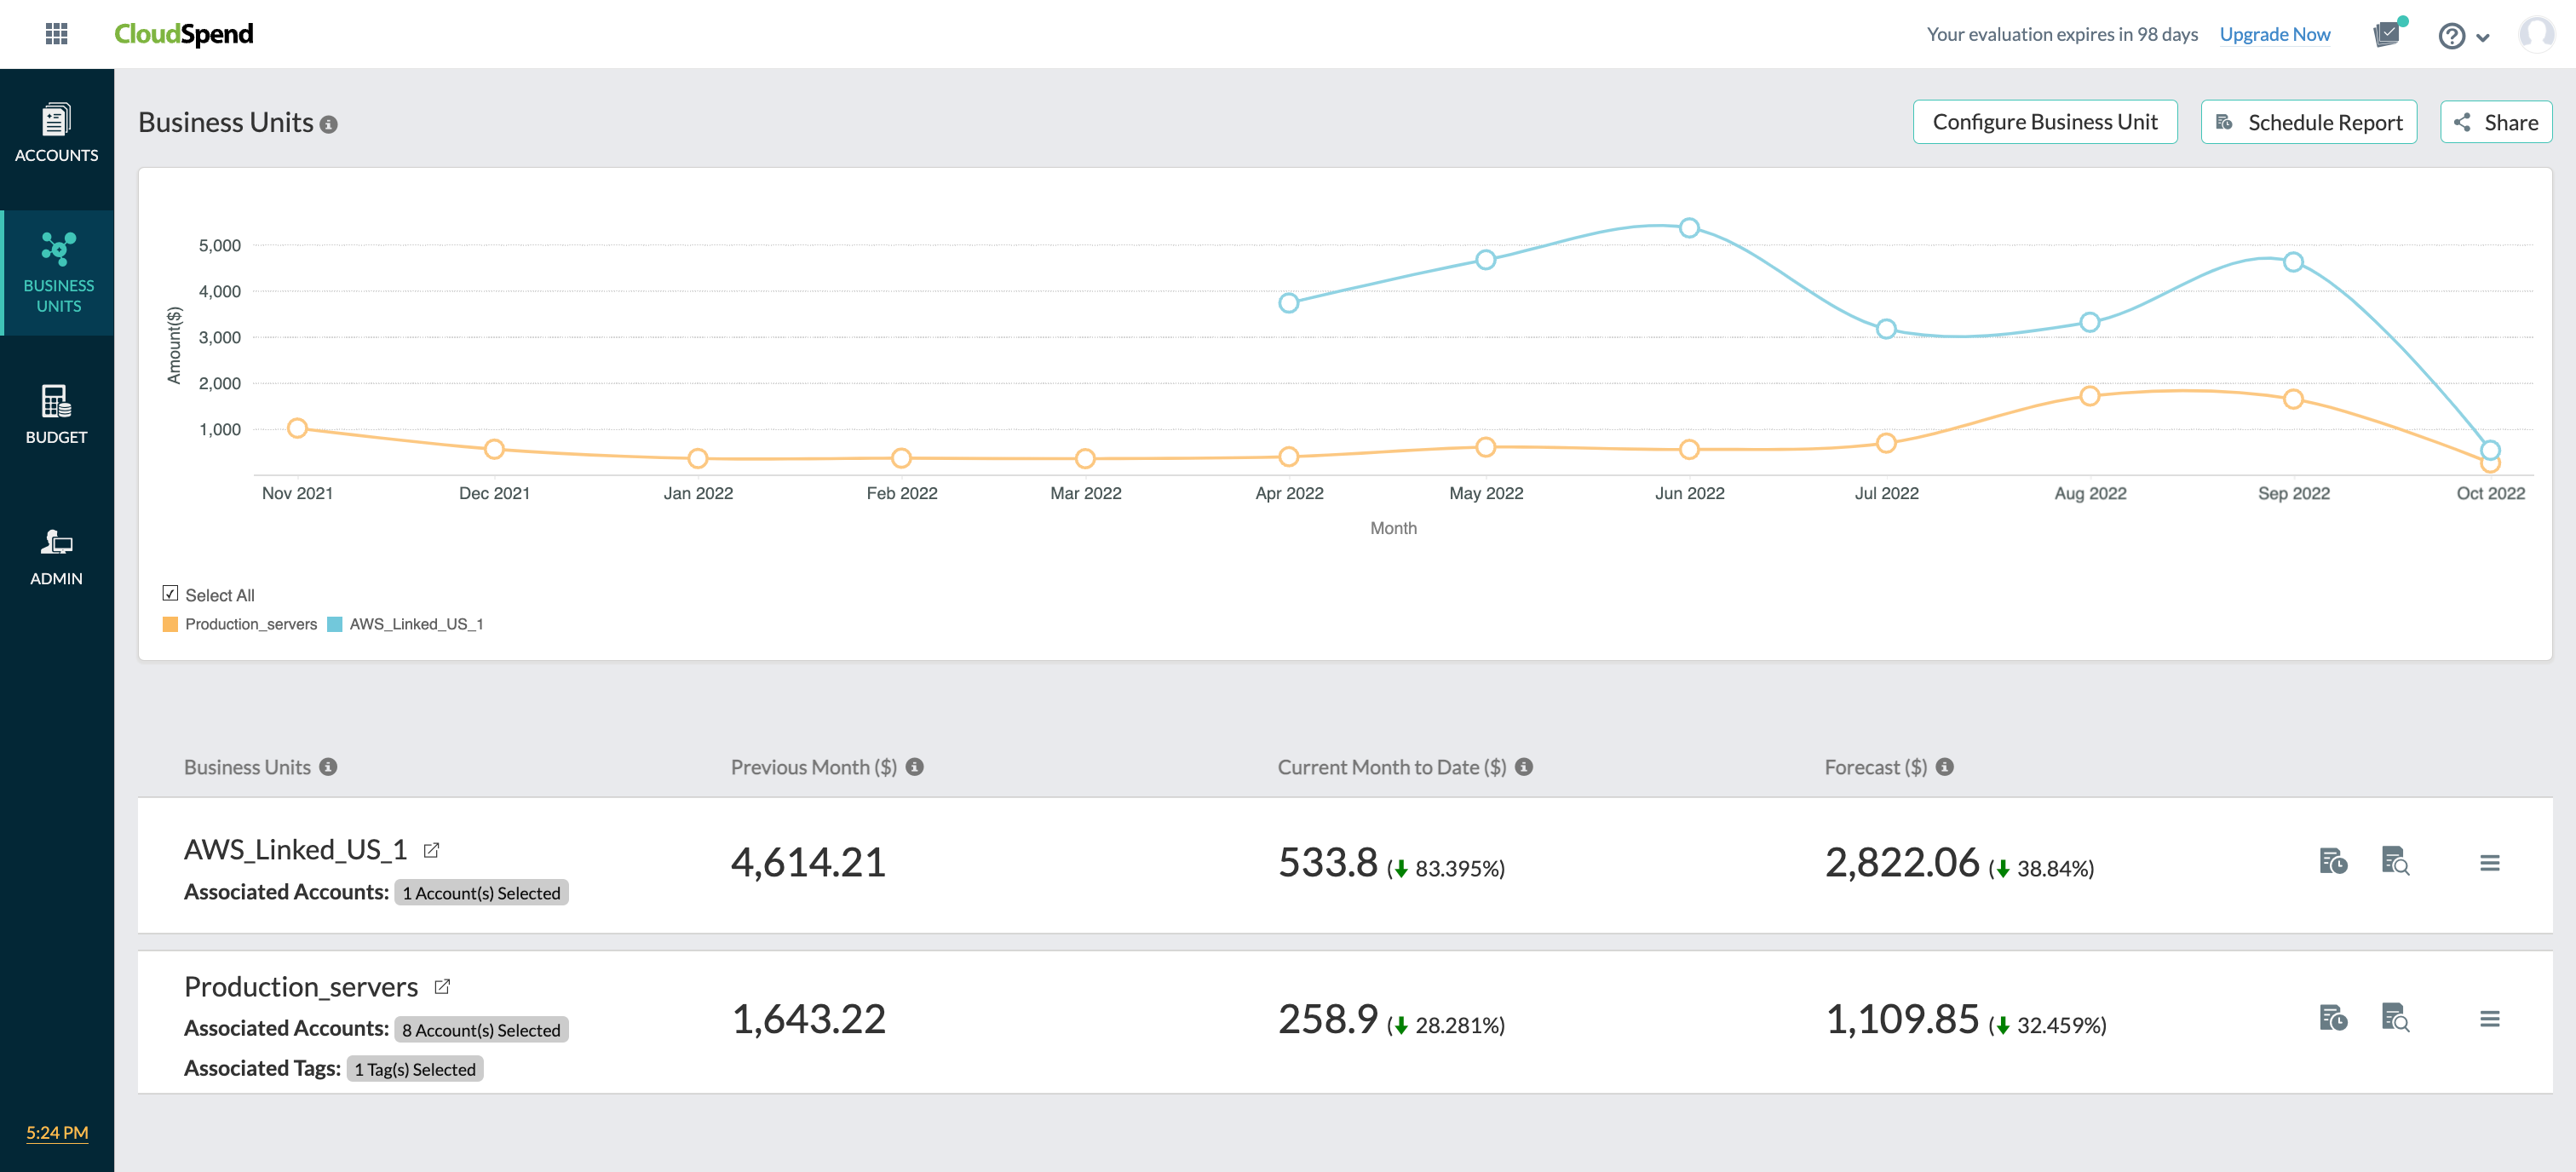Select the Accounts section in the sidebar
The height and width of the screenshot is (1172, 2576).
point(56,133)
